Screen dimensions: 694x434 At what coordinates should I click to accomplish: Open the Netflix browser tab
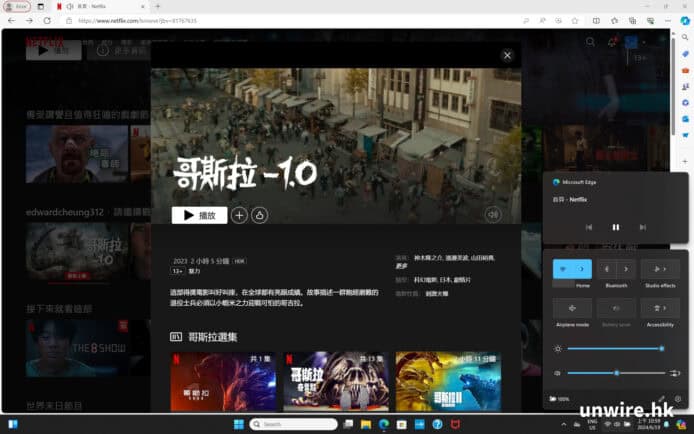point(90,6)
